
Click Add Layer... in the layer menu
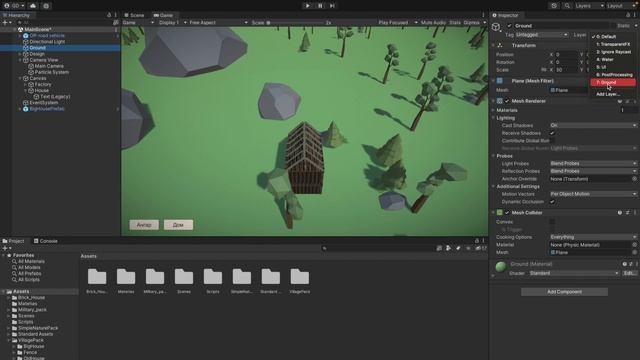click(613, 94)
